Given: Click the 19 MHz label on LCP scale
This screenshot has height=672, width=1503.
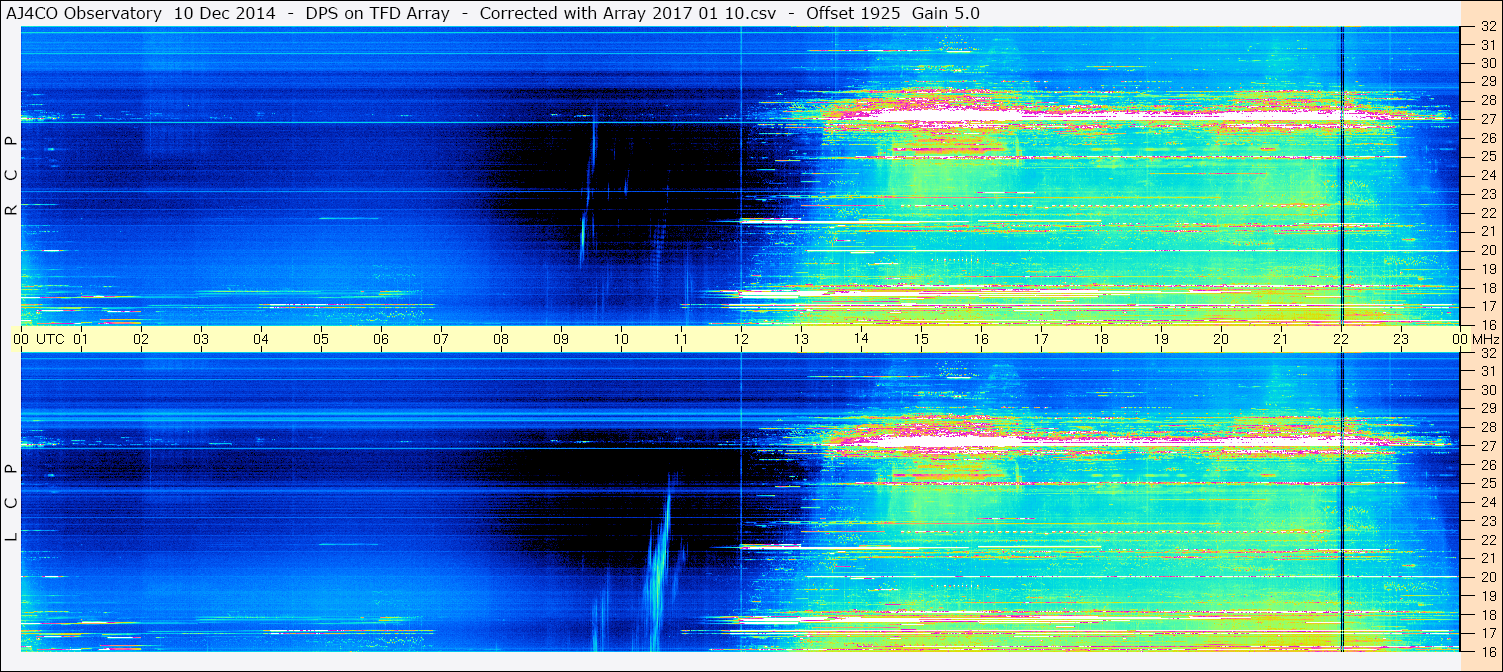Looking at the screenshot, I should (x=1488, y=595).
